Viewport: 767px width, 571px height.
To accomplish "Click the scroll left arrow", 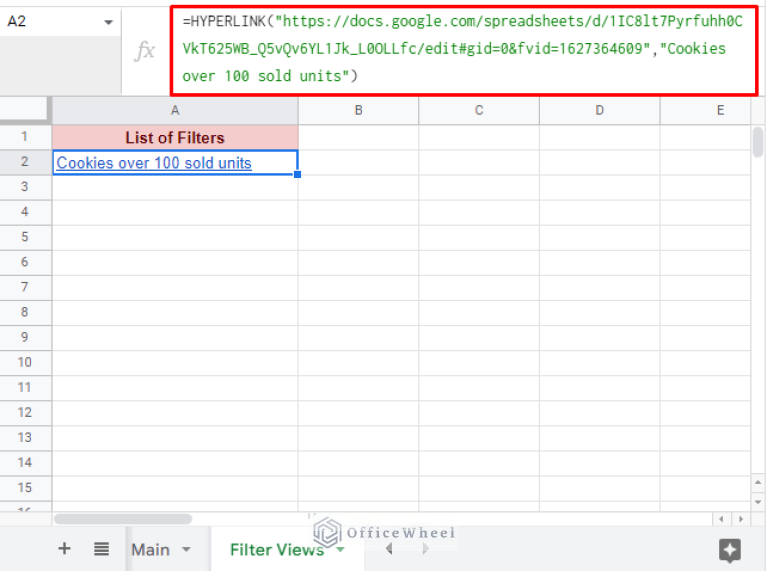I will tap(721, 519).
